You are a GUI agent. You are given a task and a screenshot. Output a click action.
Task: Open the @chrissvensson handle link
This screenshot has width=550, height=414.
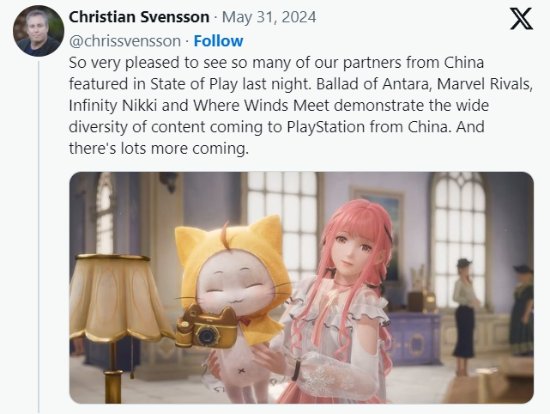tap(125, 41)
